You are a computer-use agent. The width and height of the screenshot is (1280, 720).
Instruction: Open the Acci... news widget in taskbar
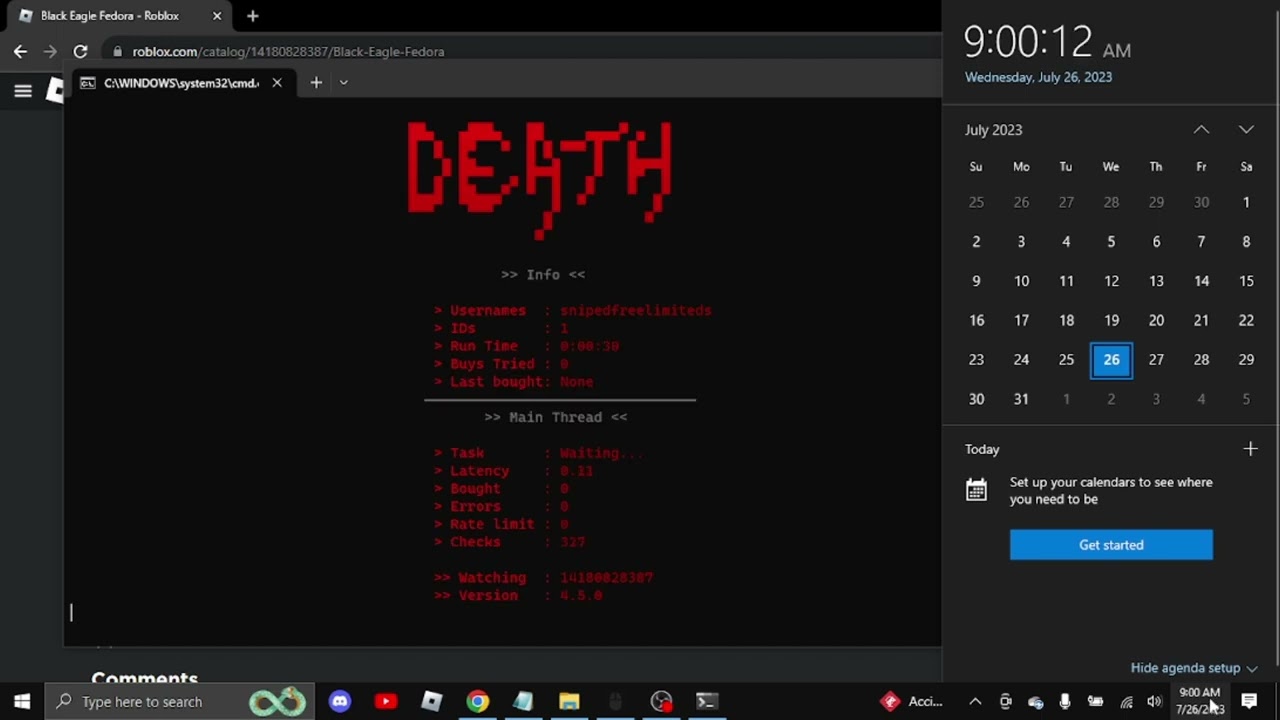pos(912,702)
